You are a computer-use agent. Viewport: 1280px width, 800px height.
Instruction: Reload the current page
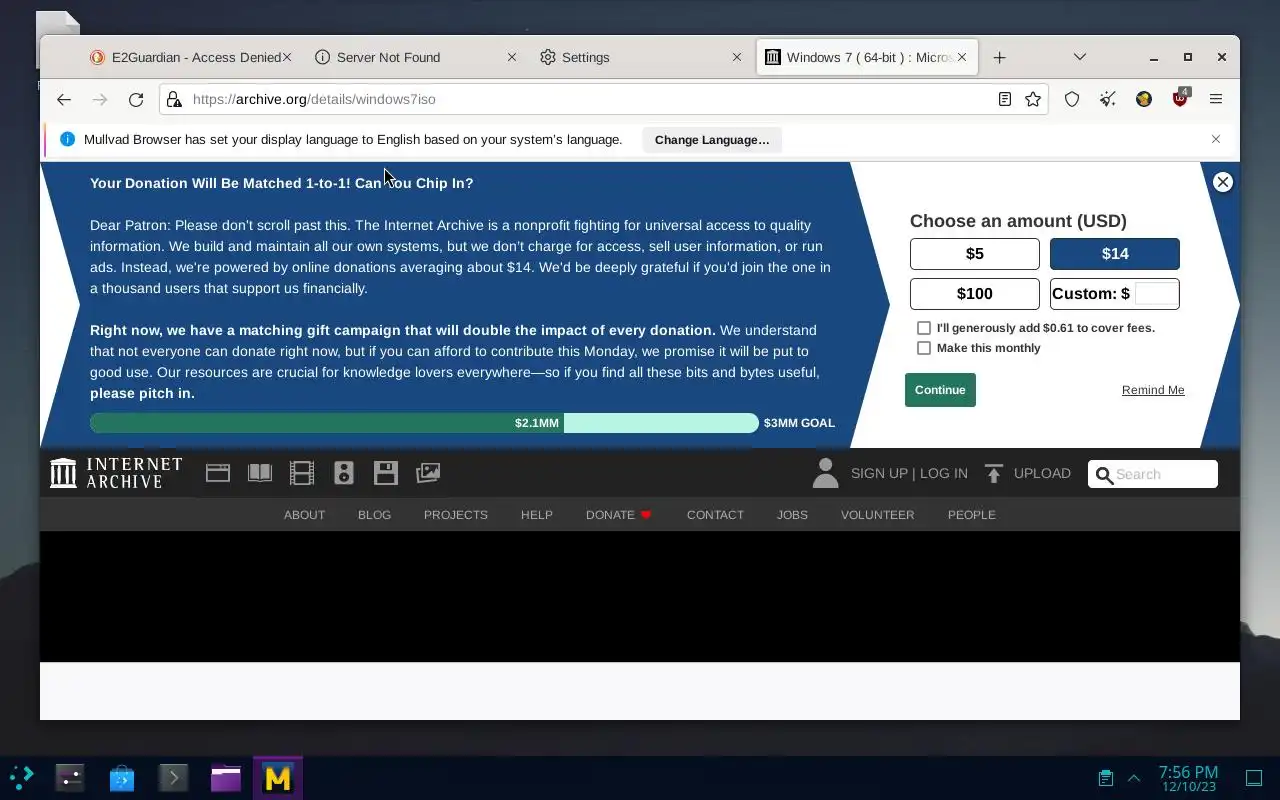coord(136,99)
